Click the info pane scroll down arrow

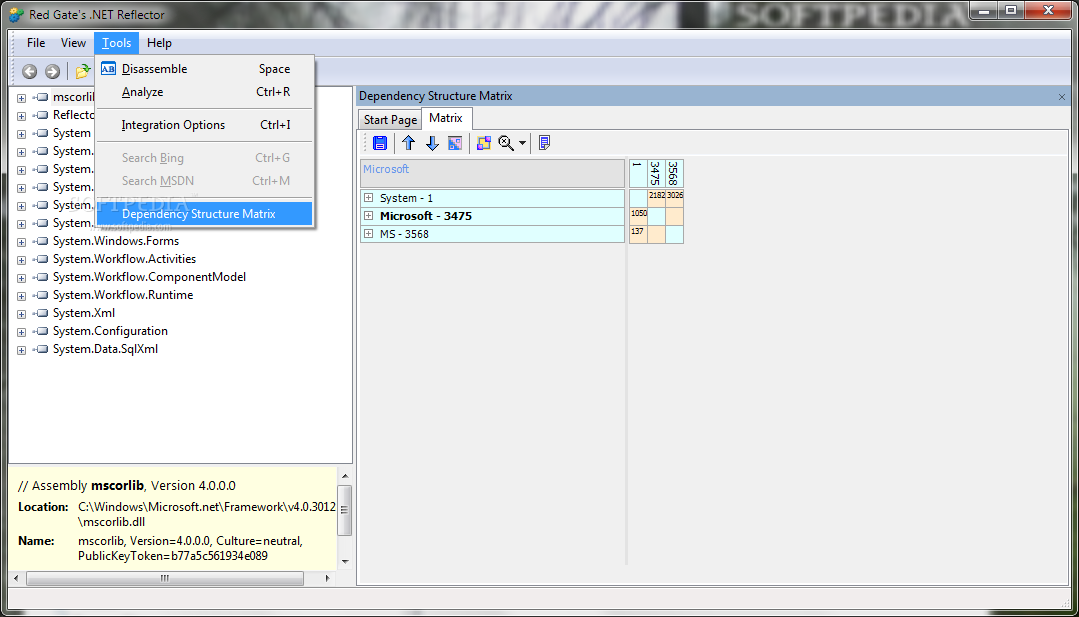[x=345, y=561]
